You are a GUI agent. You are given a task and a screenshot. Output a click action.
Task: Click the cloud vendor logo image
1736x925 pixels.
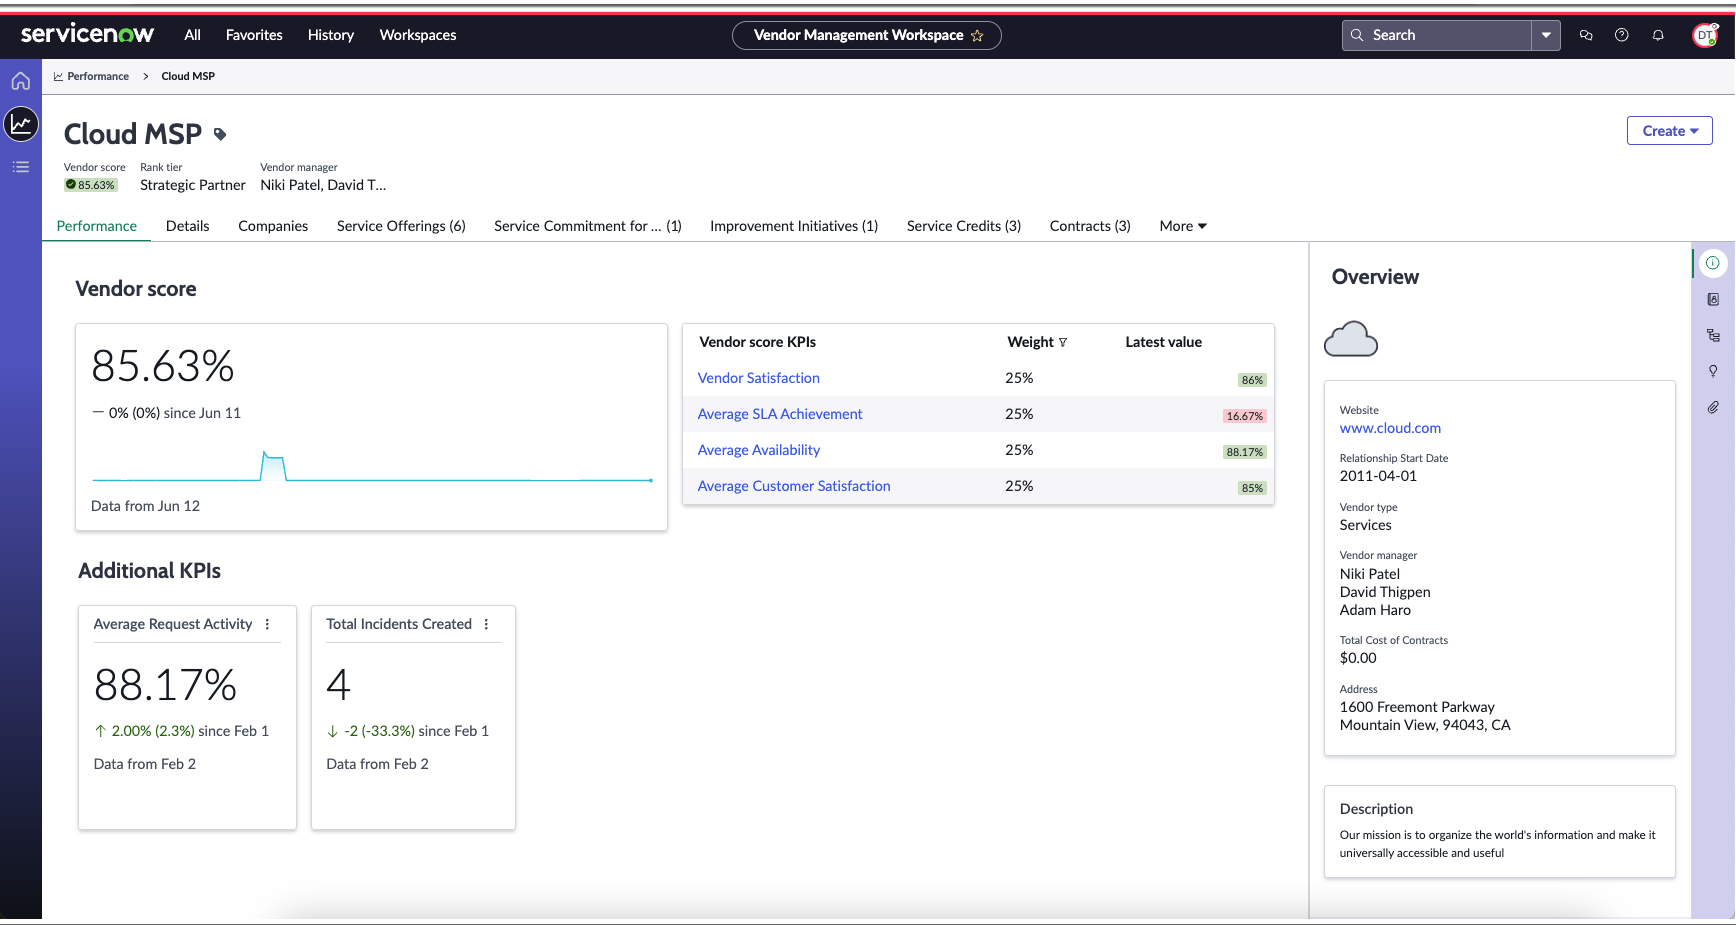1351,339
